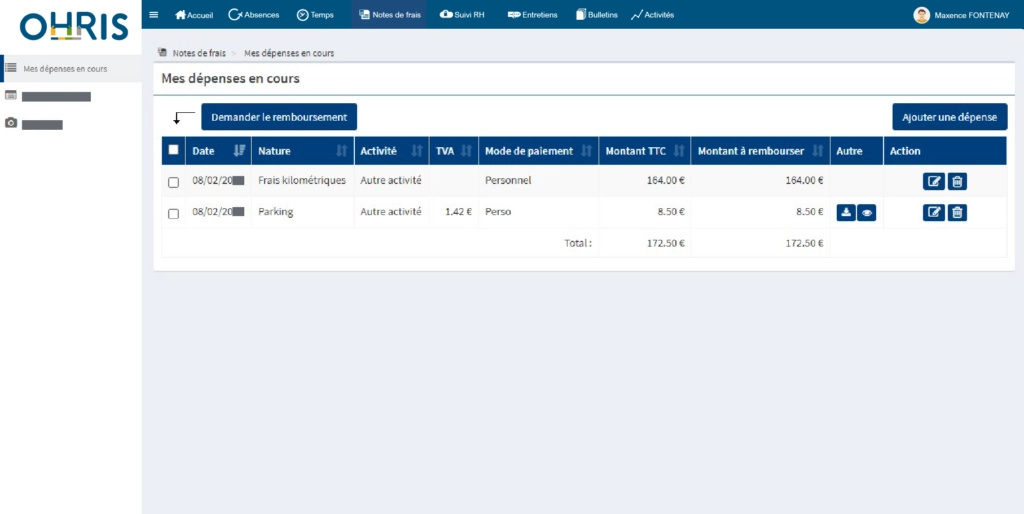Check the Frais kilométriques row checkbox
1024x514 pixels.
coord(173,182)
